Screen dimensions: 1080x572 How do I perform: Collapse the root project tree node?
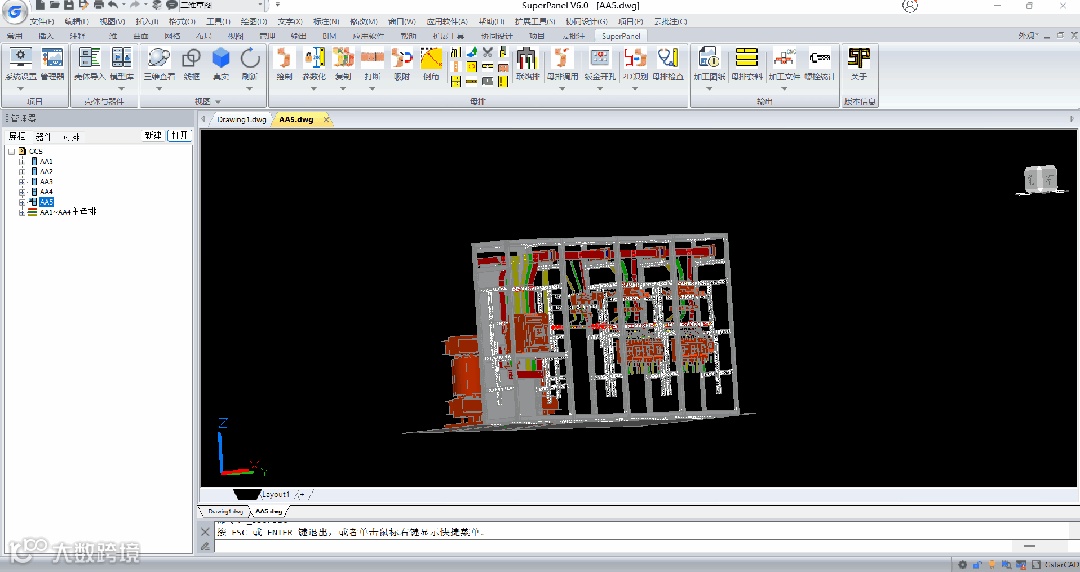point(11,151)
